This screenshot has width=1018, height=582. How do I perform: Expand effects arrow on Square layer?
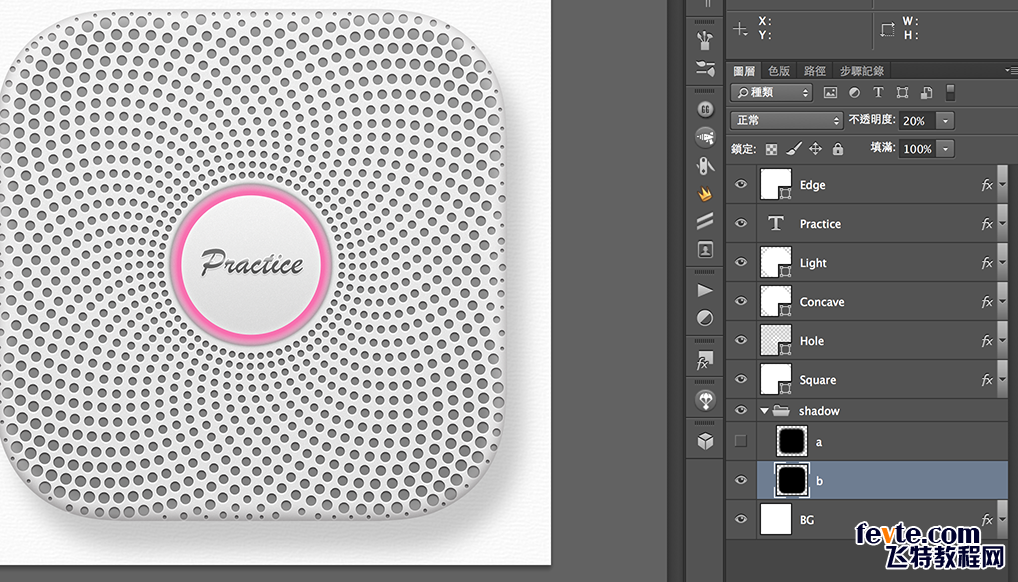click(1002, 380)
